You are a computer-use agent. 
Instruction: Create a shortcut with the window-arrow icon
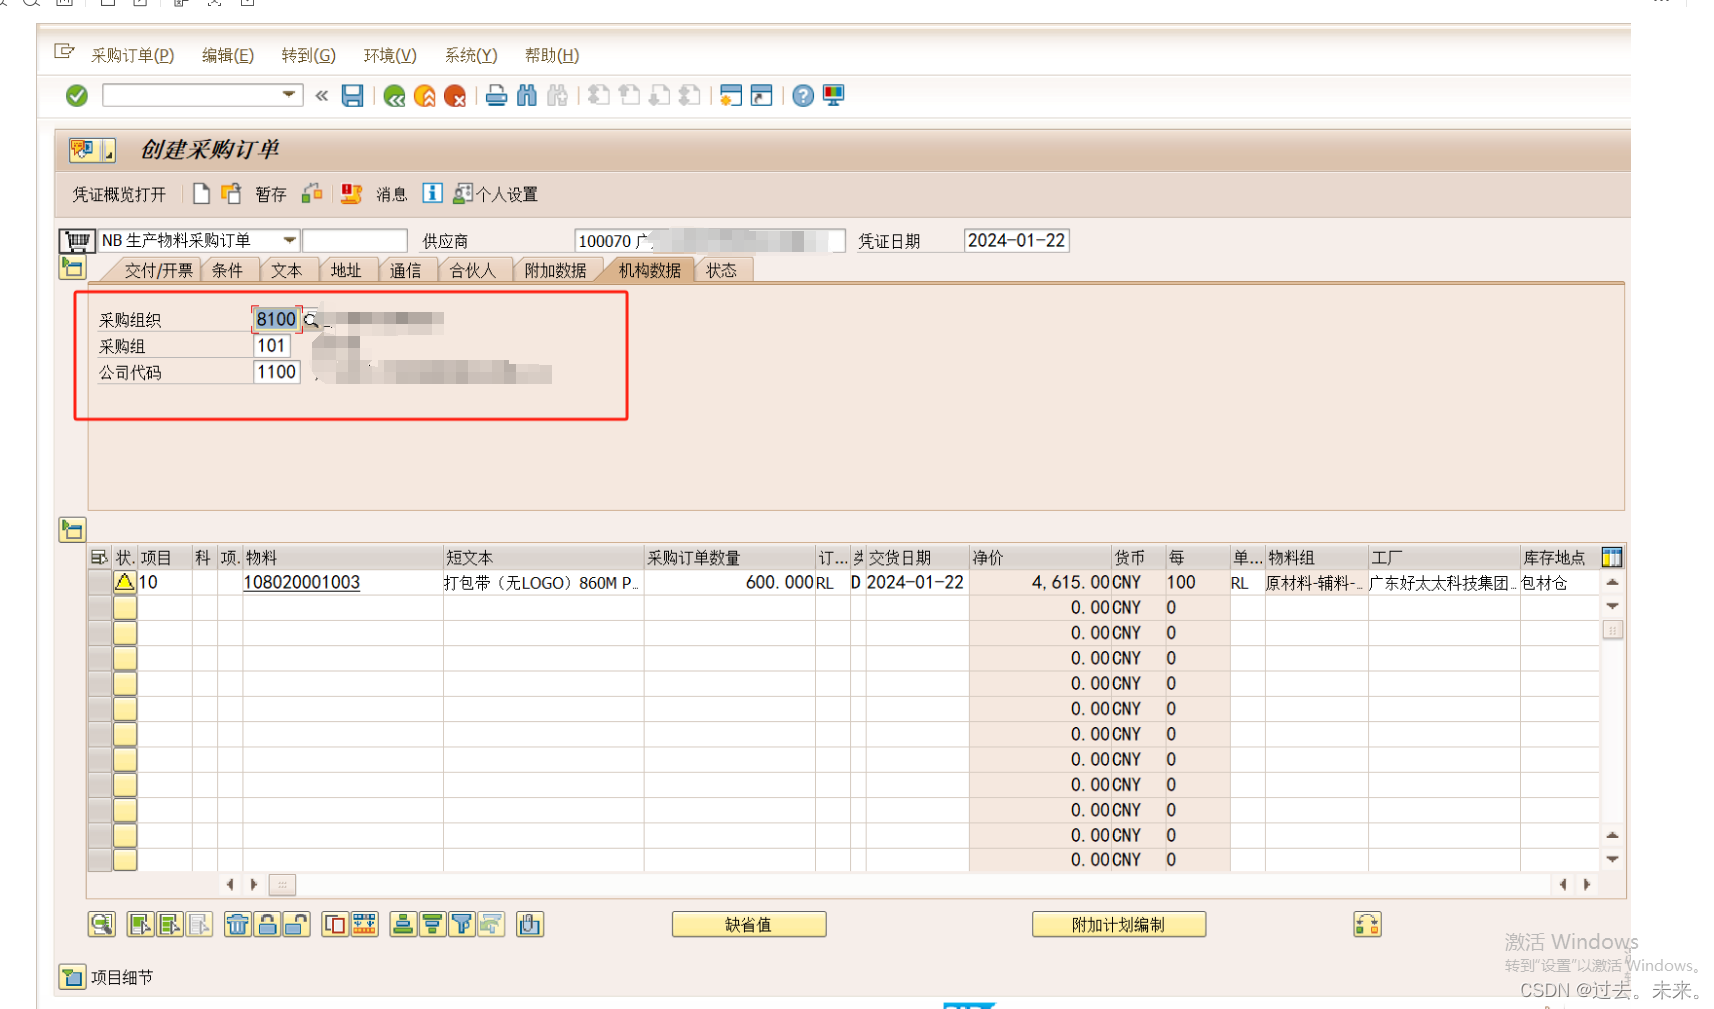click(x=761, y=96)
